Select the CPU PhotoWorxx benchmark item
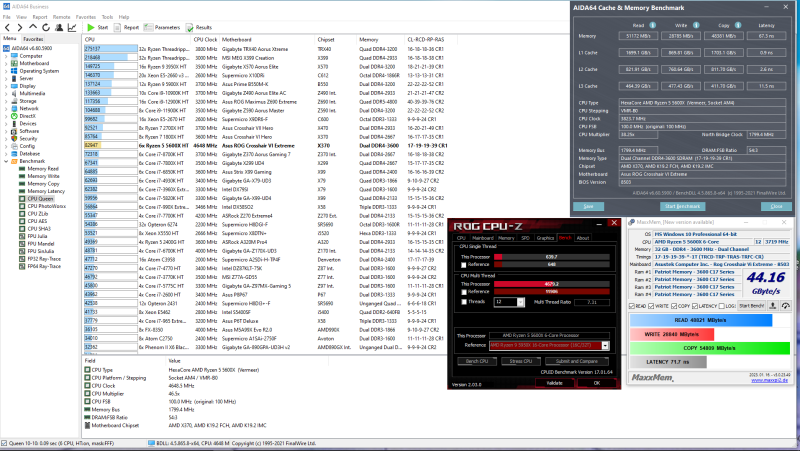Viewport: 800px width, 451px height. (x=46, y=206)
